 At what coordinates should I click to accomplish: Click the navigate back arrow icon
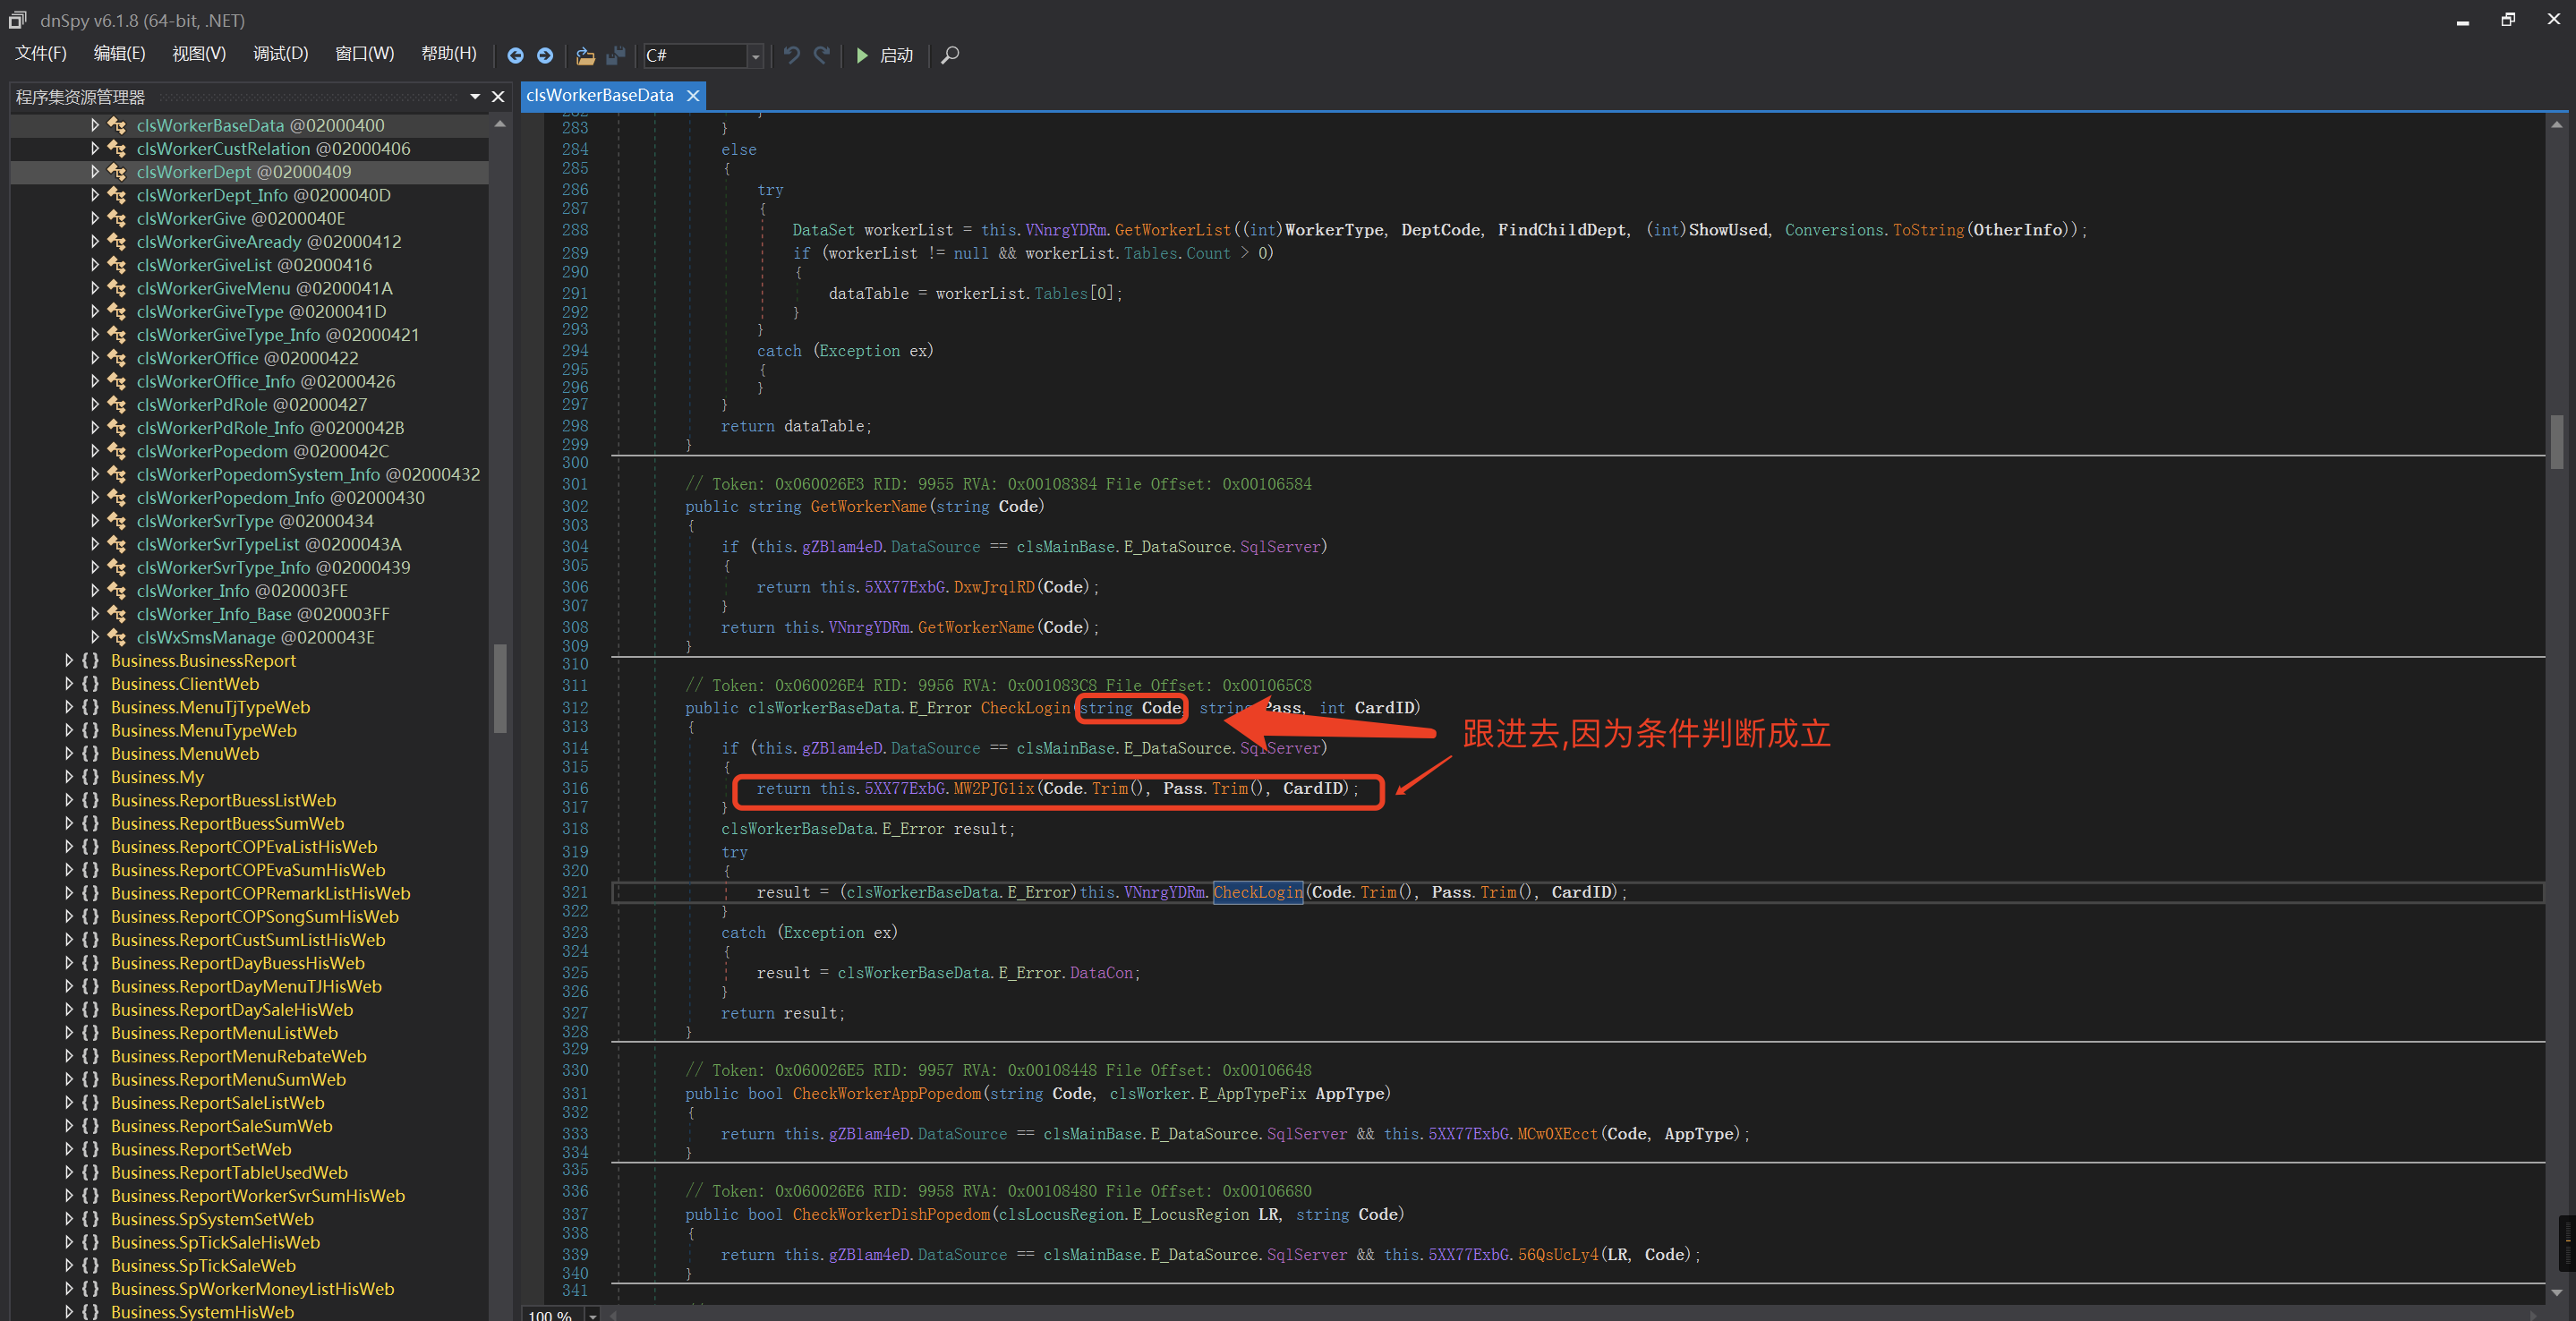(x=515, y=56)
